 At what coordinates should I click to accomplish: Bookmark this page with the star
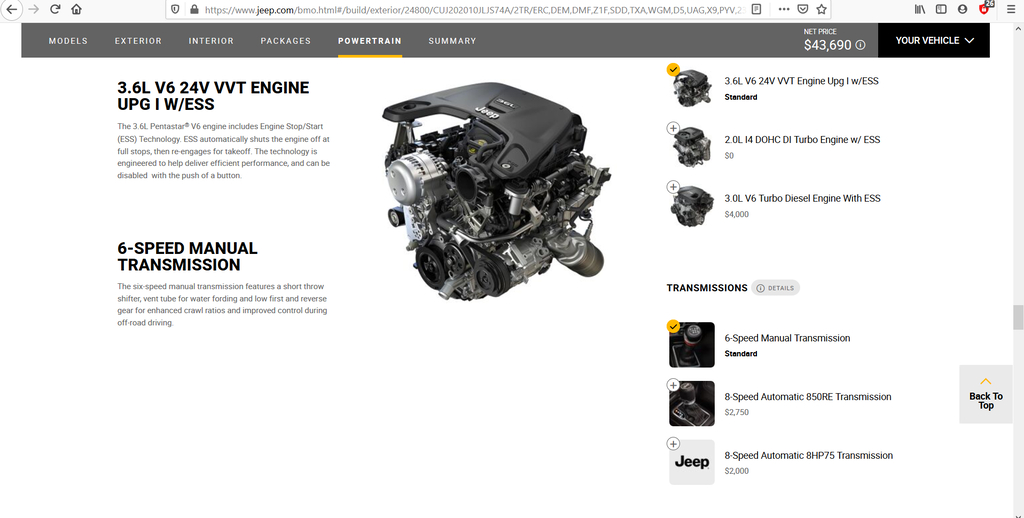(x=822, y=9)
